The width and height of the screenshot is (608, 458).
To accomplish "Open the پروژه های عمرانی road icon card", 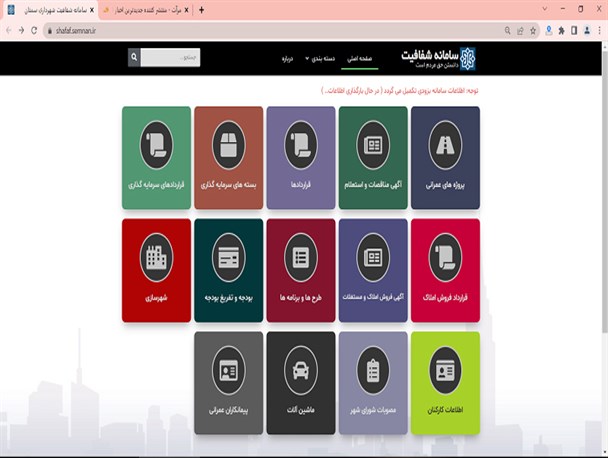I will click(445, 145).
